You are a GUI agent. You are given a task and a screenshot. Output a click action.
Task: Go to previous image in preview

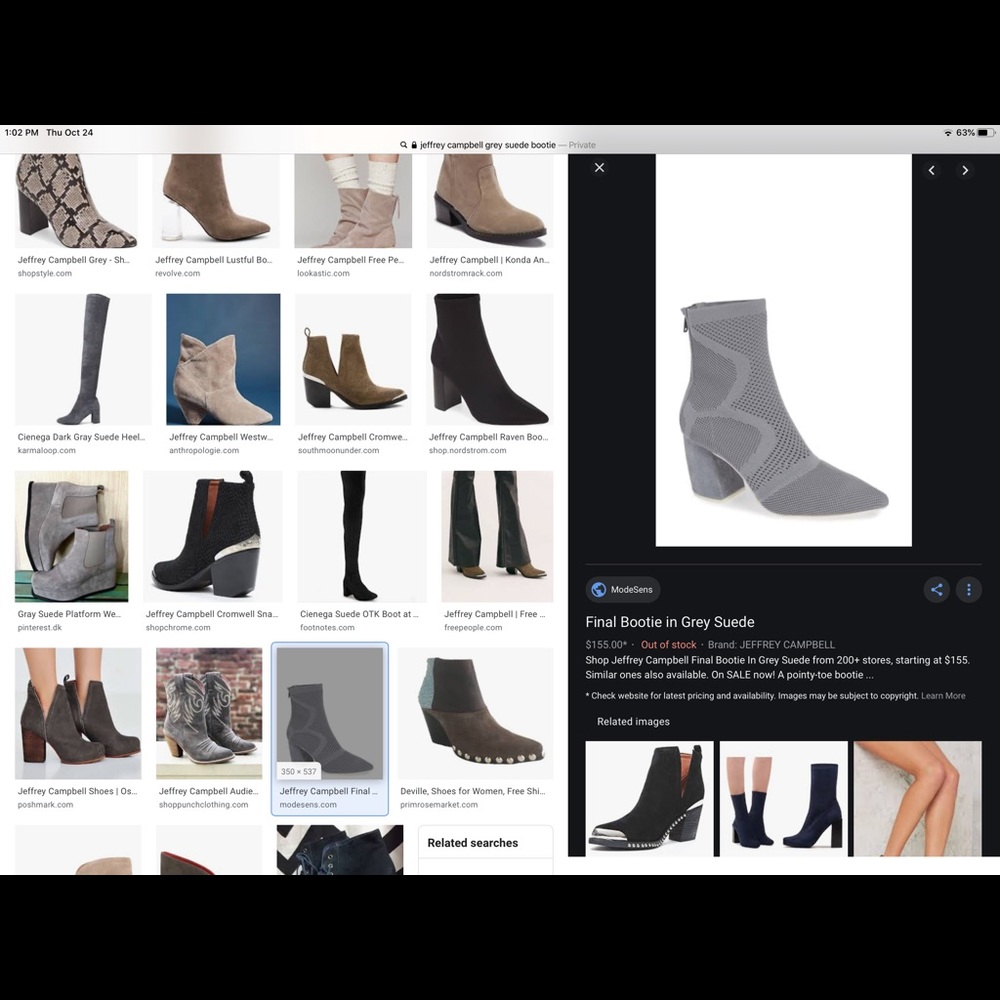point(932,170)
